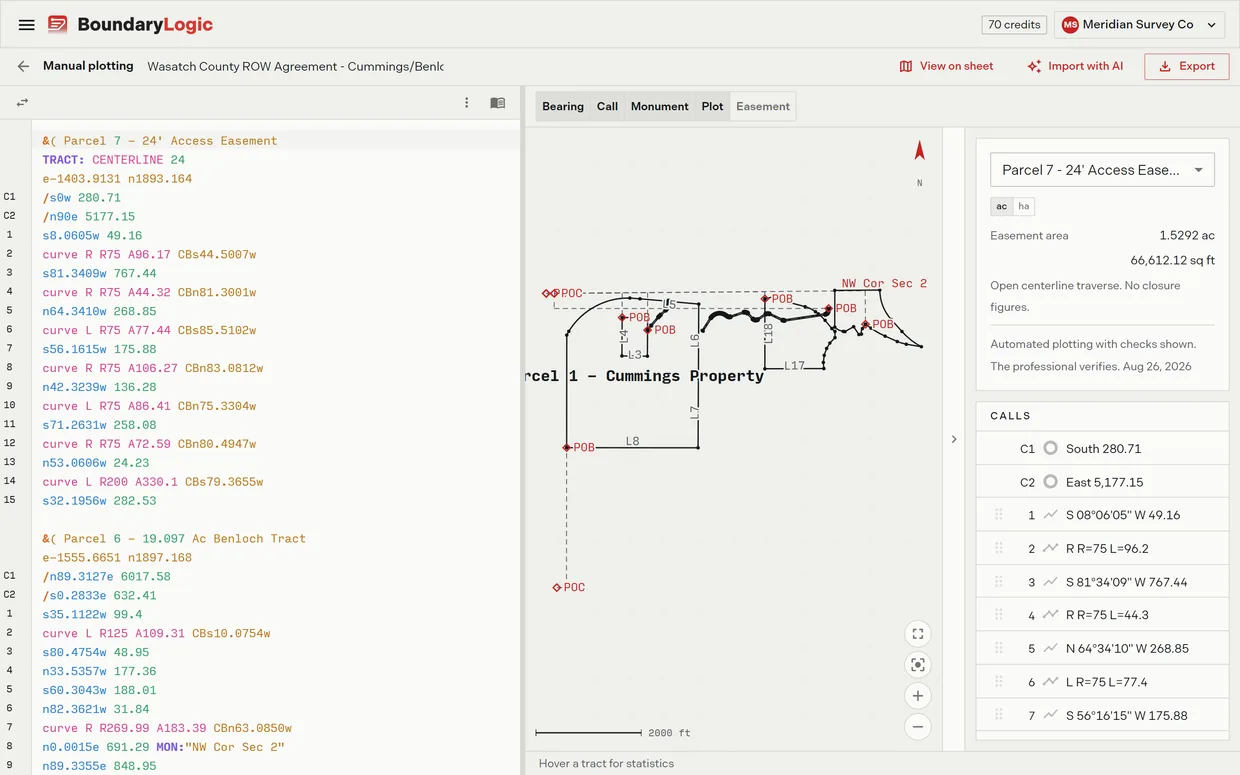
Task: Open the hamburger main menu
Action: click(27, 25)
